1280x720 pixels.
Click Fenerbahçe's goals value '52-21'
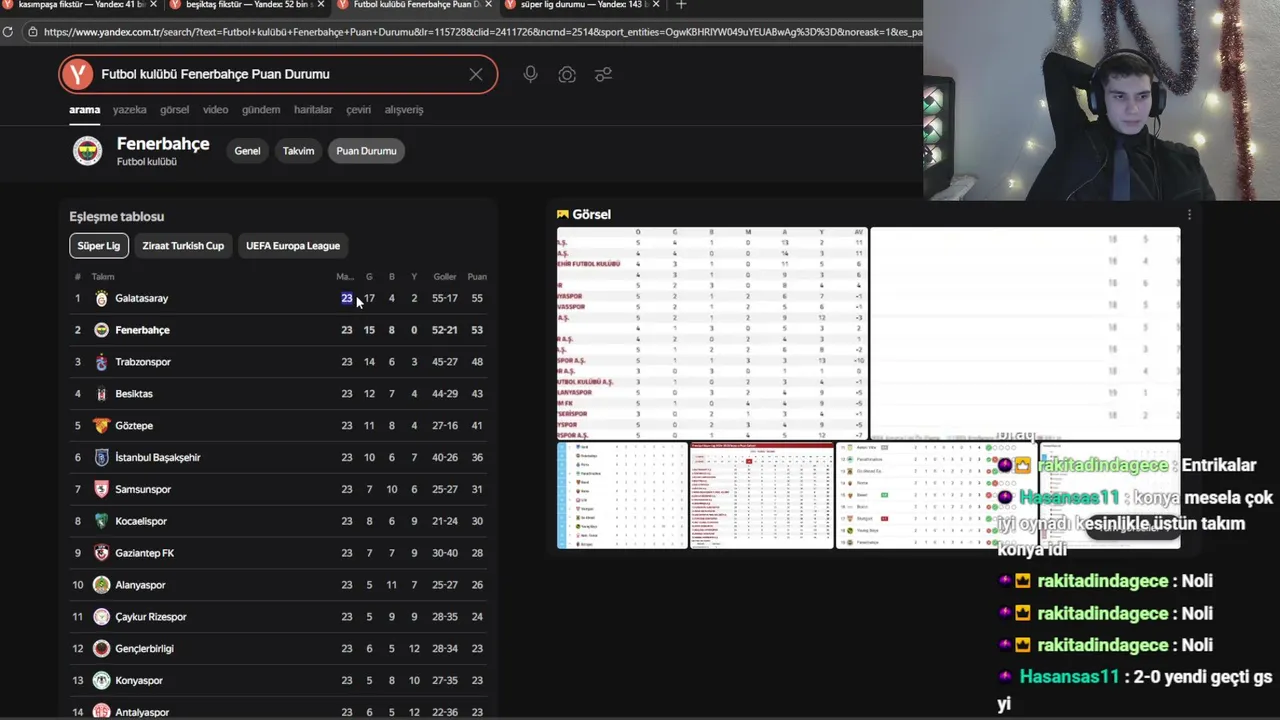[445, 330]
